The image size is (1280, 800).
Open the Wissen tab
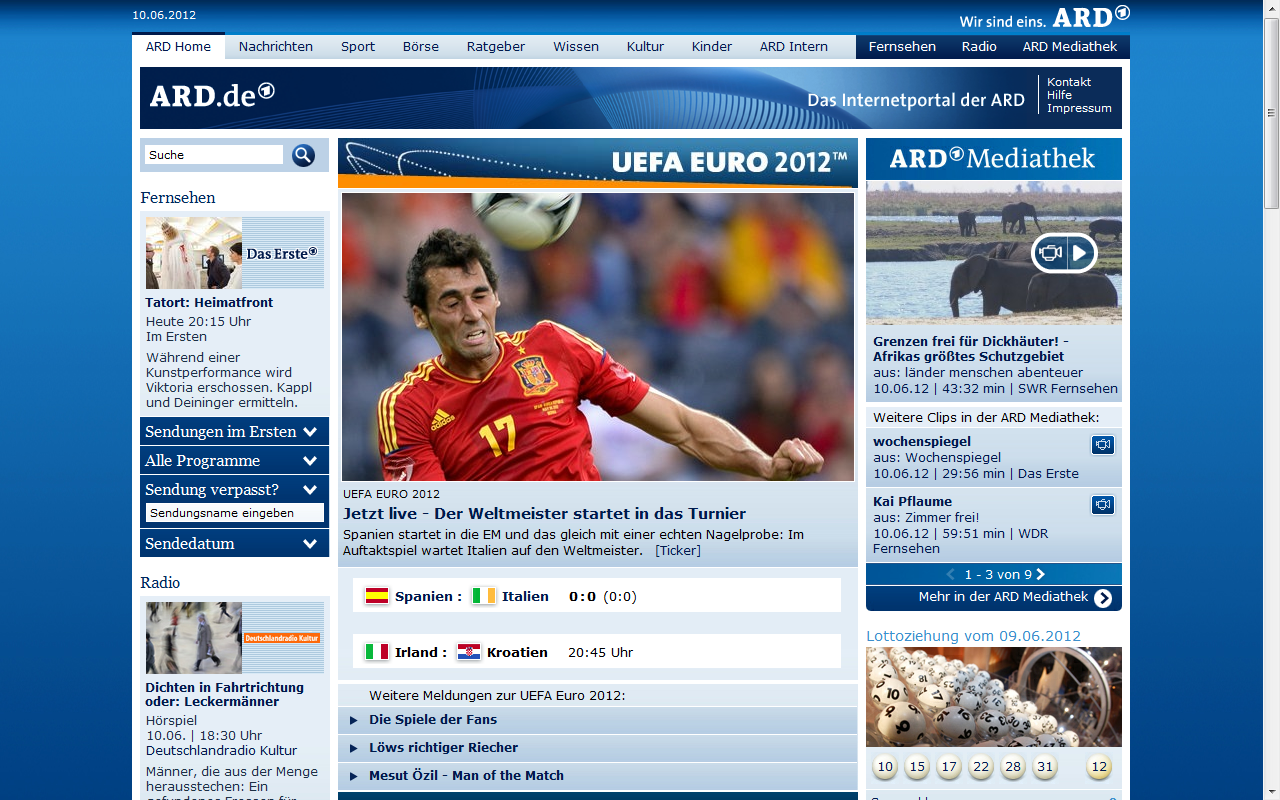[576, 47]
